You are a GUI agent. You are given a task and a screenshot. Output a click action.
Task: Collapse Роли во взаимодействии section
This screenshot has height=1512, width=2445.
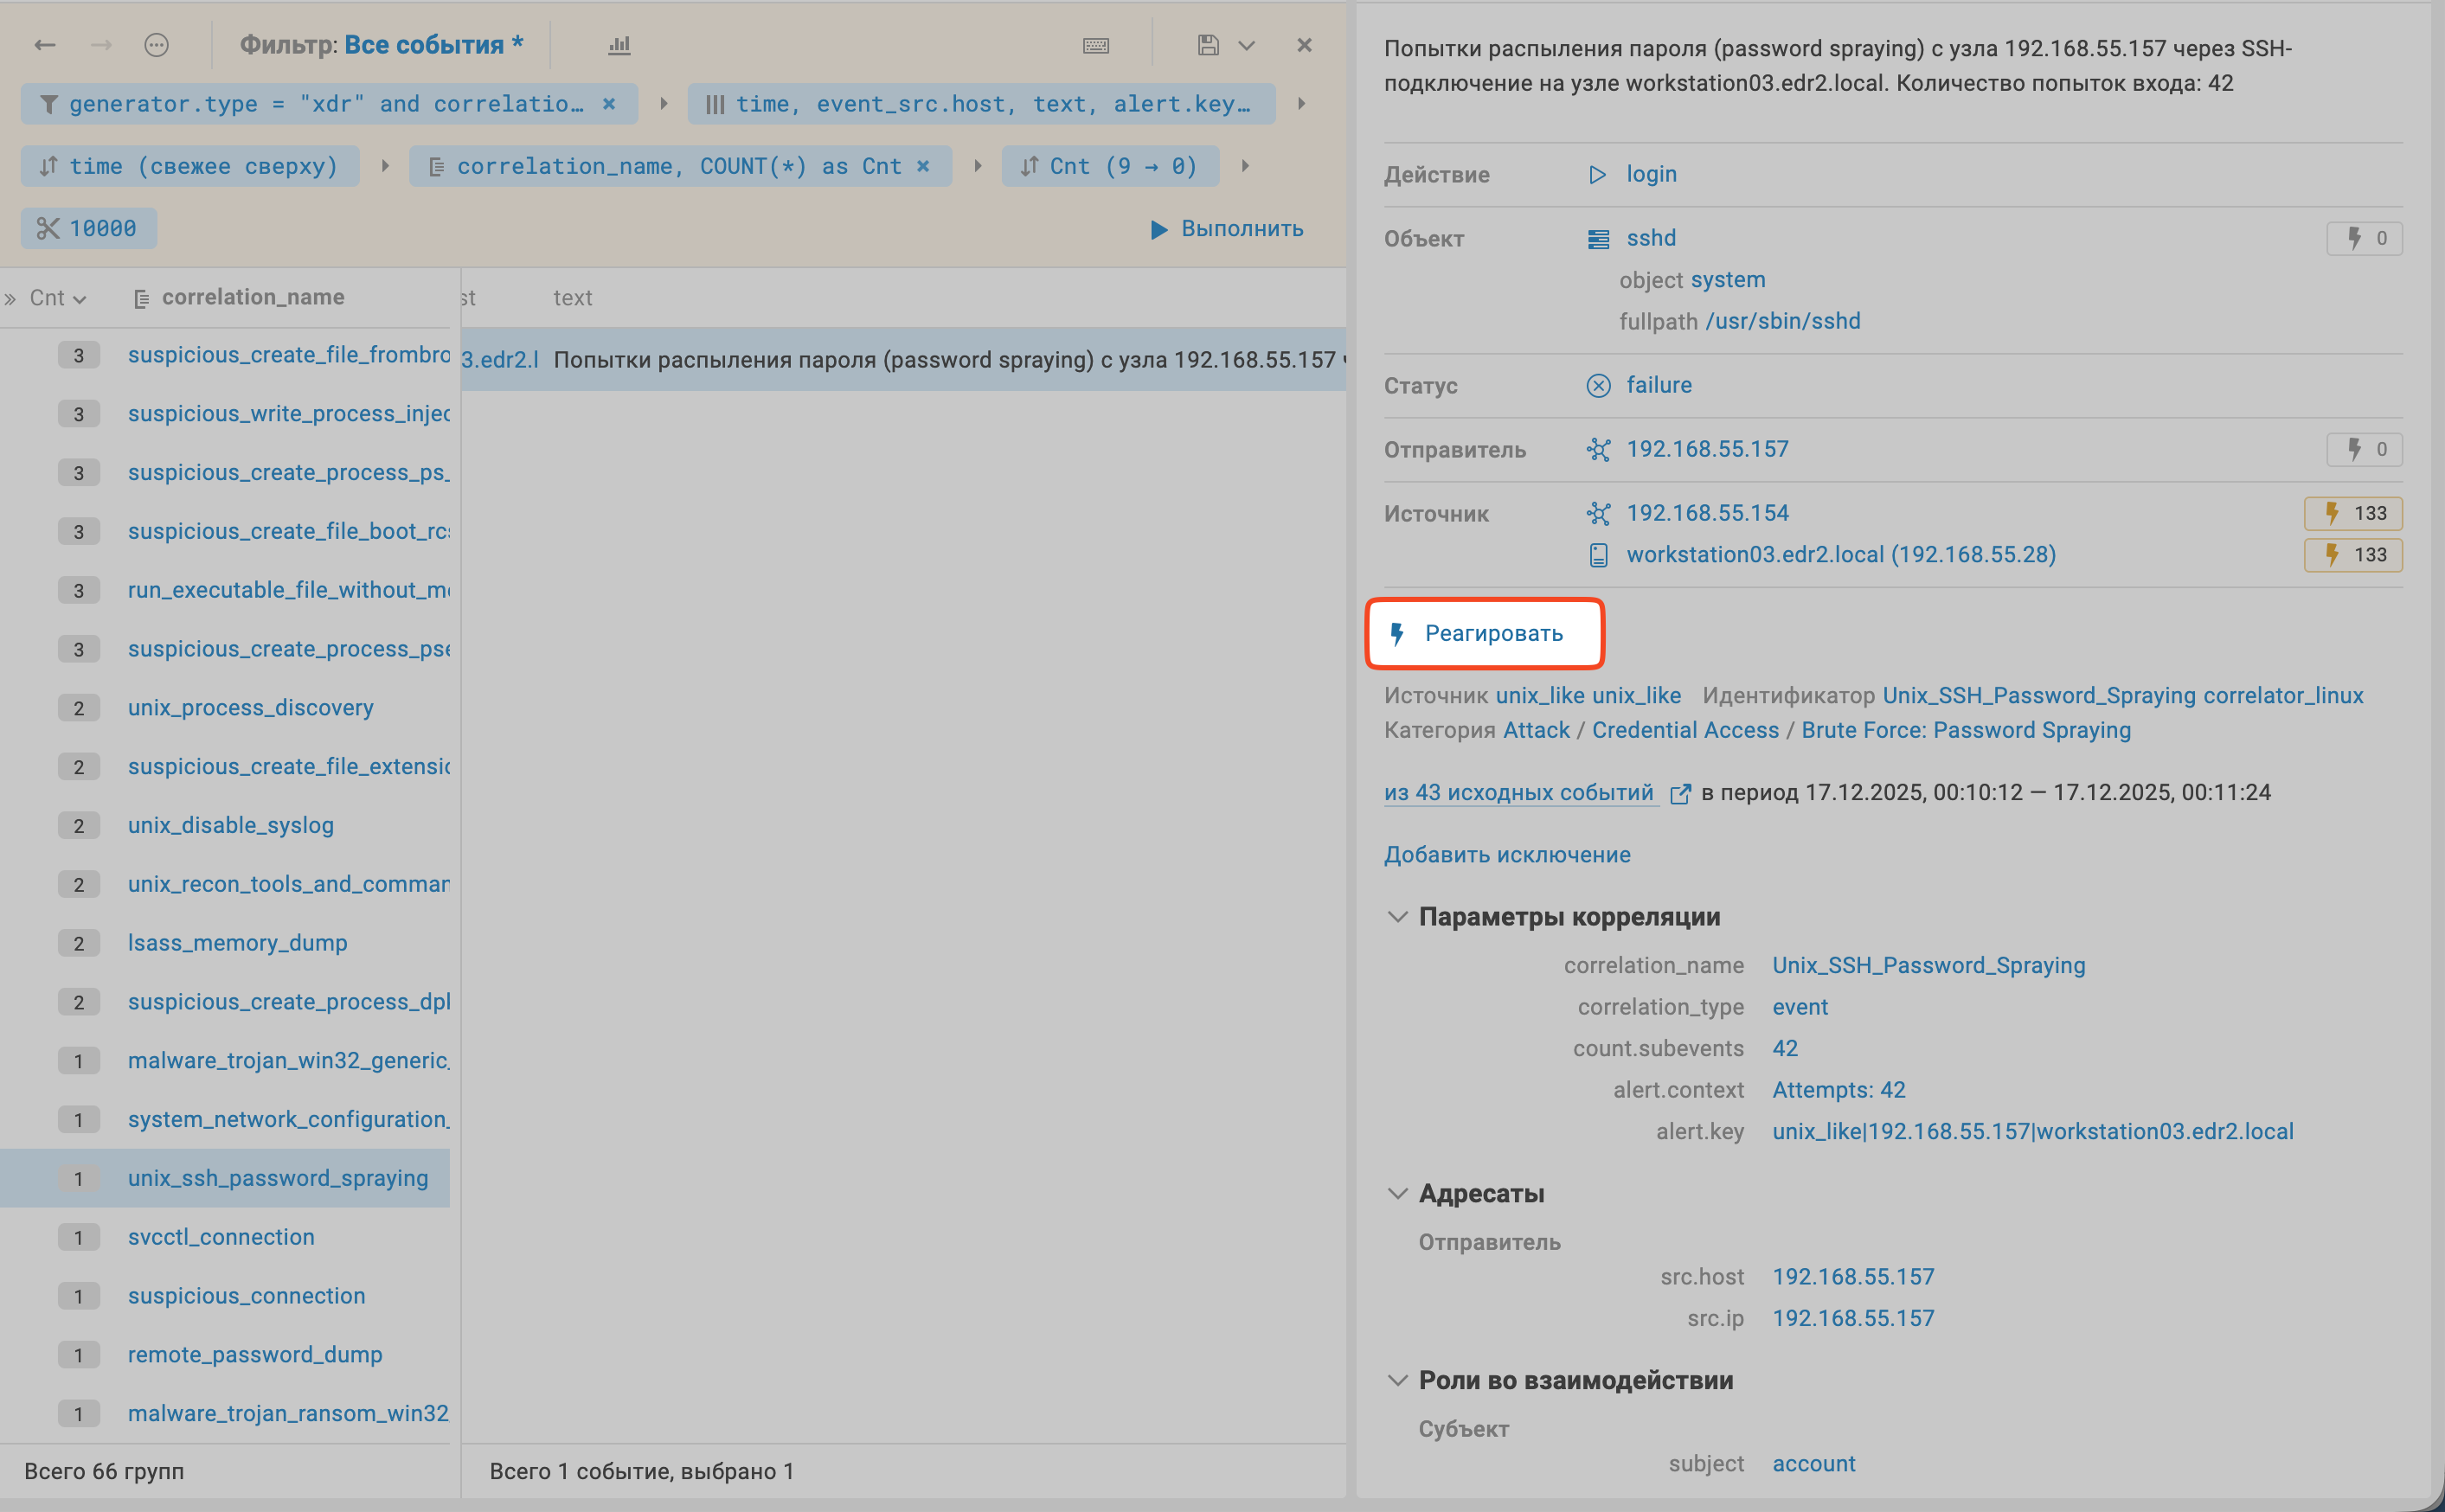[1397, 1380]
